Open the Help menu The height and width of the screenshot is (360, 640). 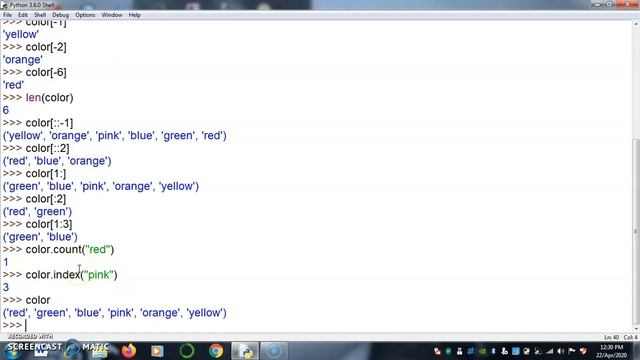point(134,15)
